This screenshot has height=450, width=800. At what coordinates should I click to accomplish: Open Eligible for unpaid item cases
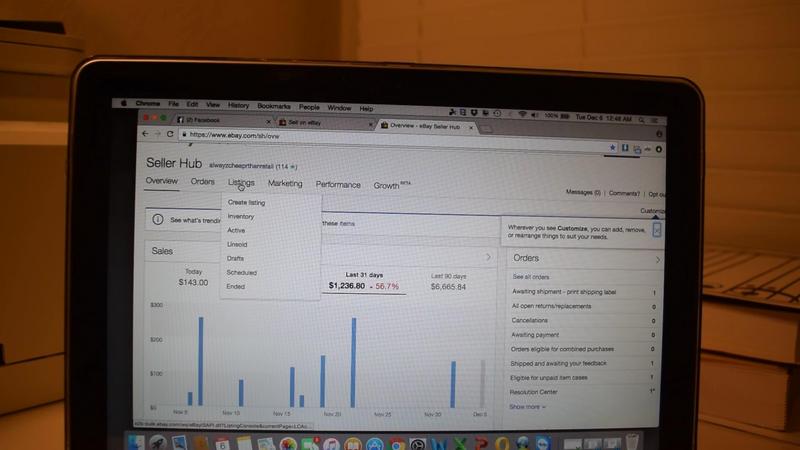[x=548, y=378]
